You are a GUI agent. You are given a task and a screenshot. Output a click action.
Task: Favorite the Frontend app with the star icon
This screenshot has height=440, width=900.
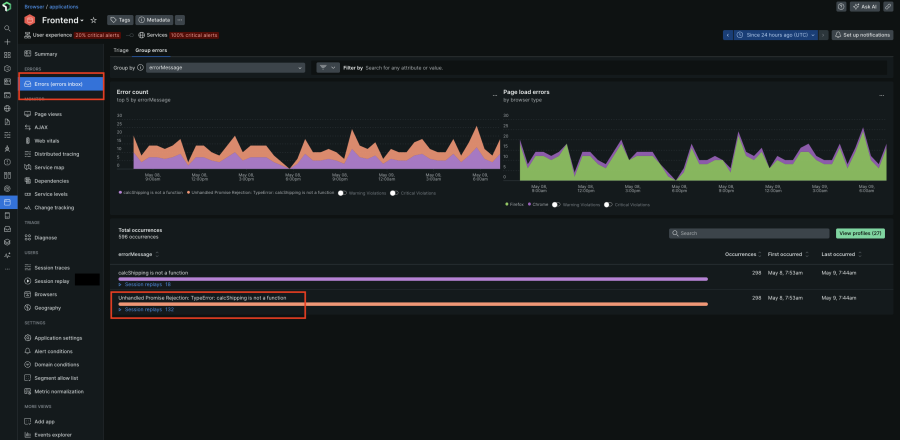point(94,19)
